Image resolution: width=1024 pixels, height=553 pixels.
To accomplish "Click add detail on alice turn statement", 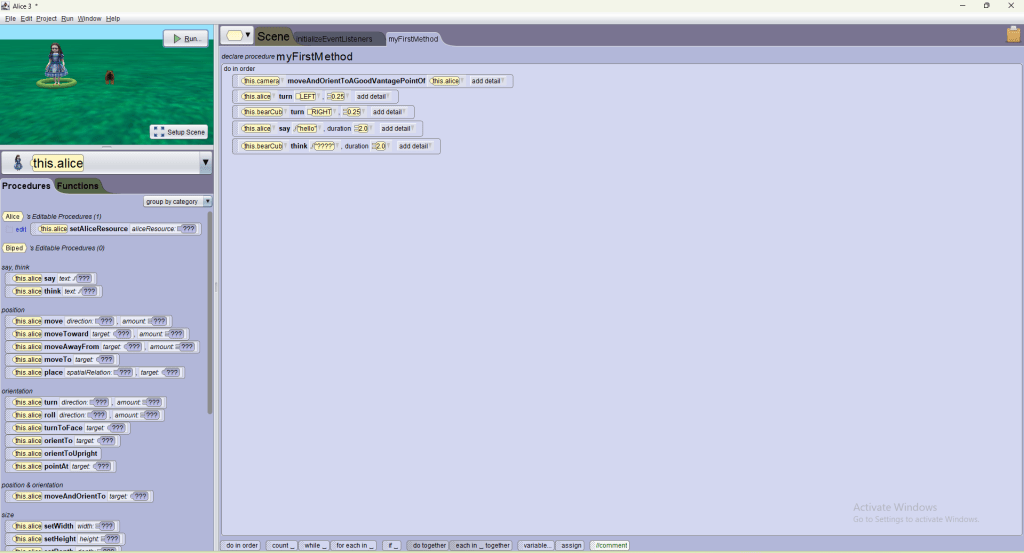I will click(x=372, y=97).
